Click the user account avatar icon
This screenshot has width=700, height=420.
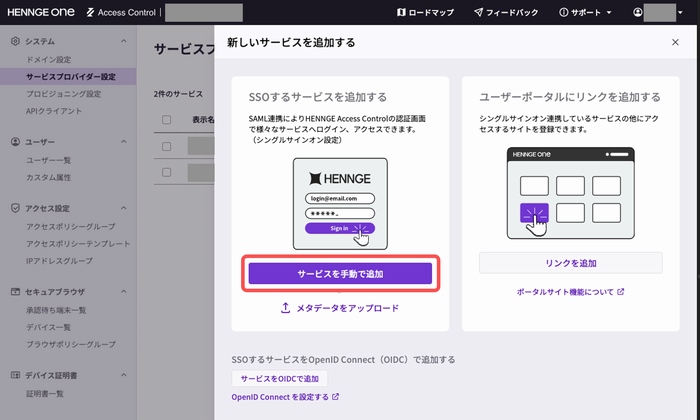638,12
